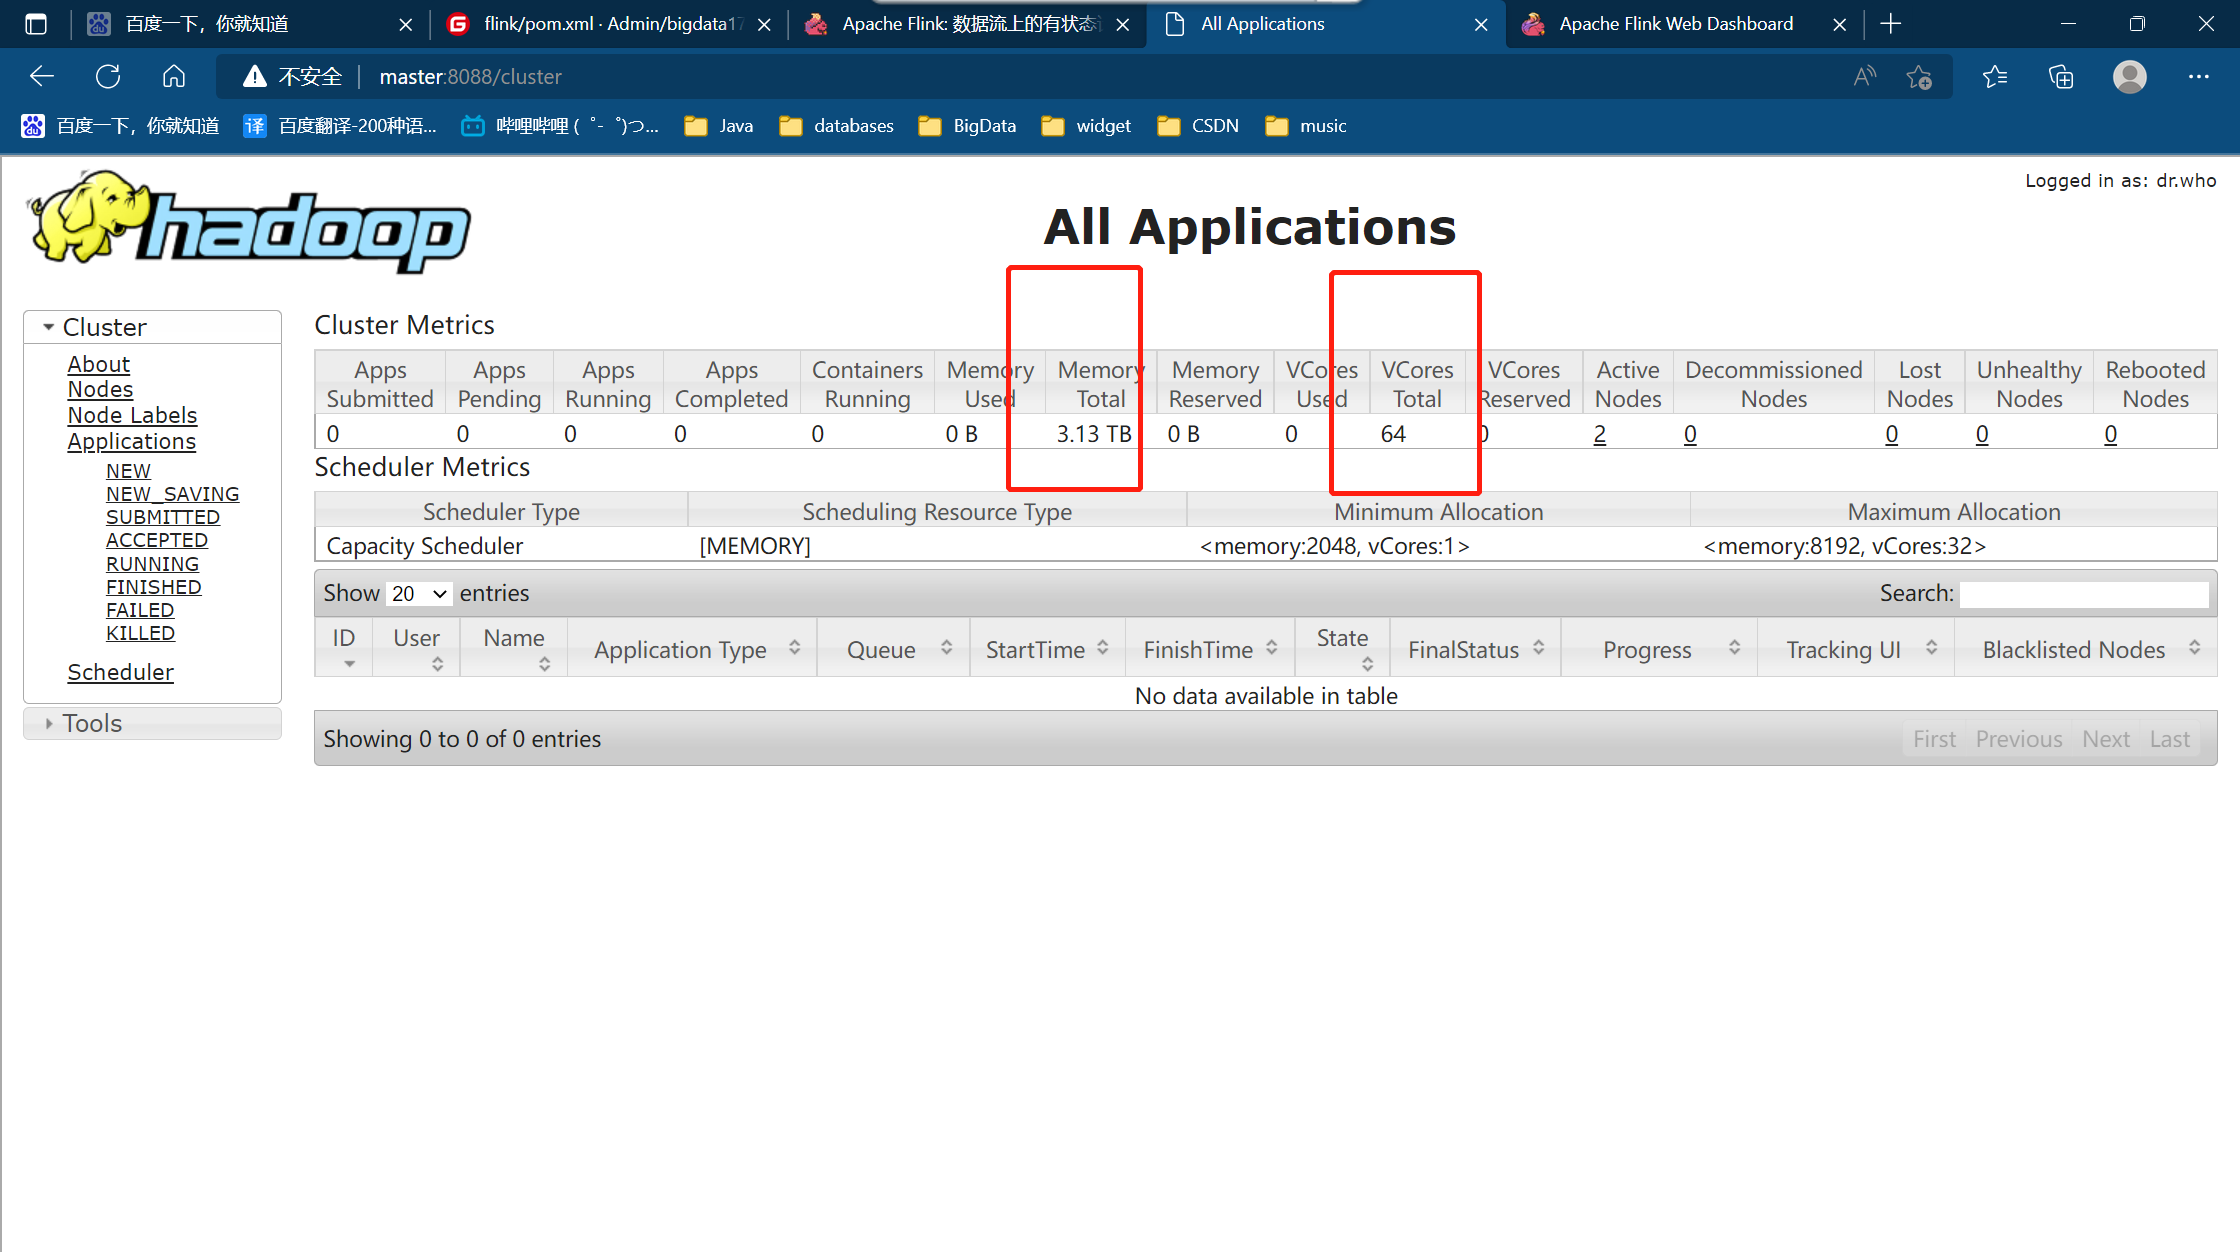Open the browser settings ellipsis menu

point(2198,77)
